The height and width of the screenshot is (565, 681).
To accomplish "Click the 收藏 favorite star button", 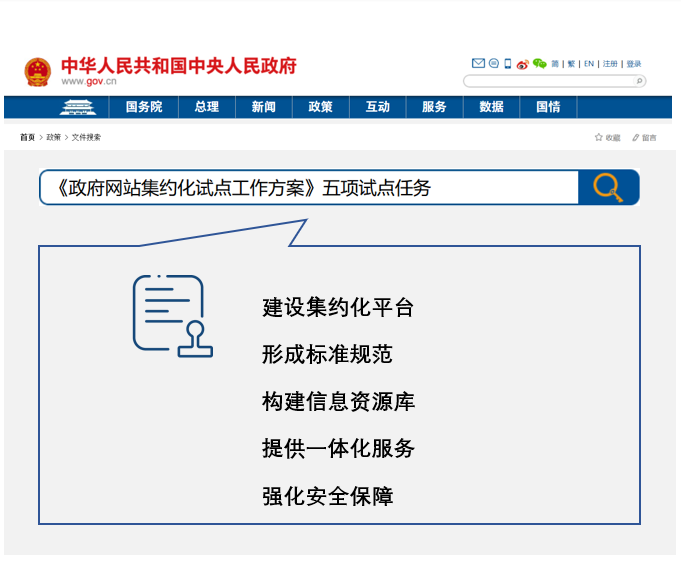I will pyautogui.click(x=608, y=138).
